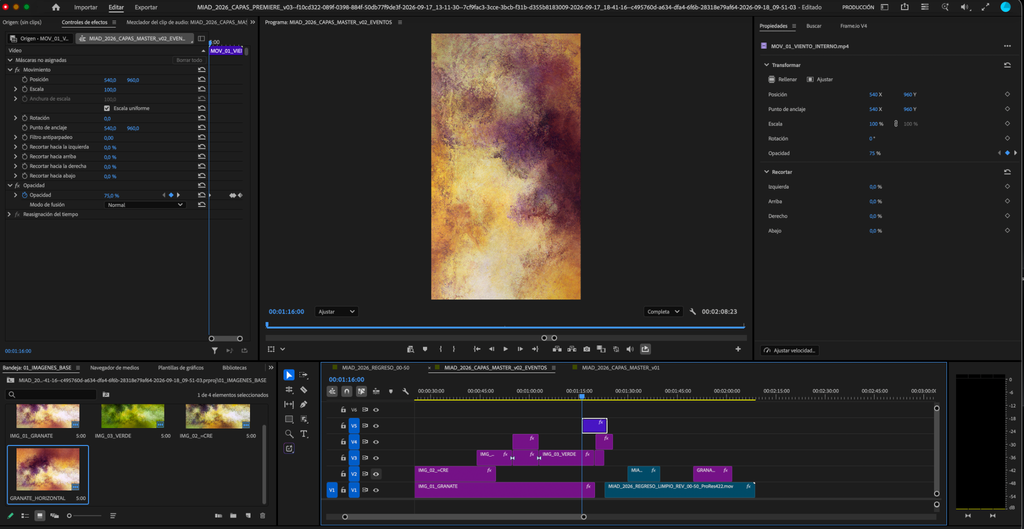This screenshot has height=529, width=1024.
Task: Open the Frame.io V4 tab
Action: click(x=854, y=26)
